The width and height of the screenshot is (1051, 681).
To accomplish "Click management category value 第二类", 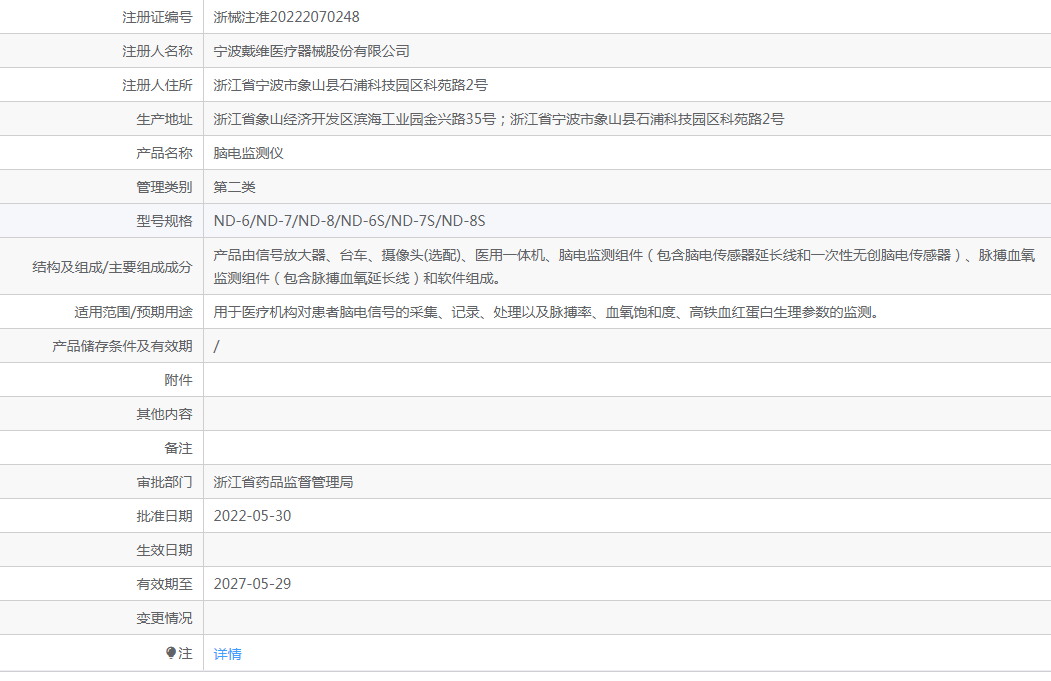I will (x=235, y=187).
